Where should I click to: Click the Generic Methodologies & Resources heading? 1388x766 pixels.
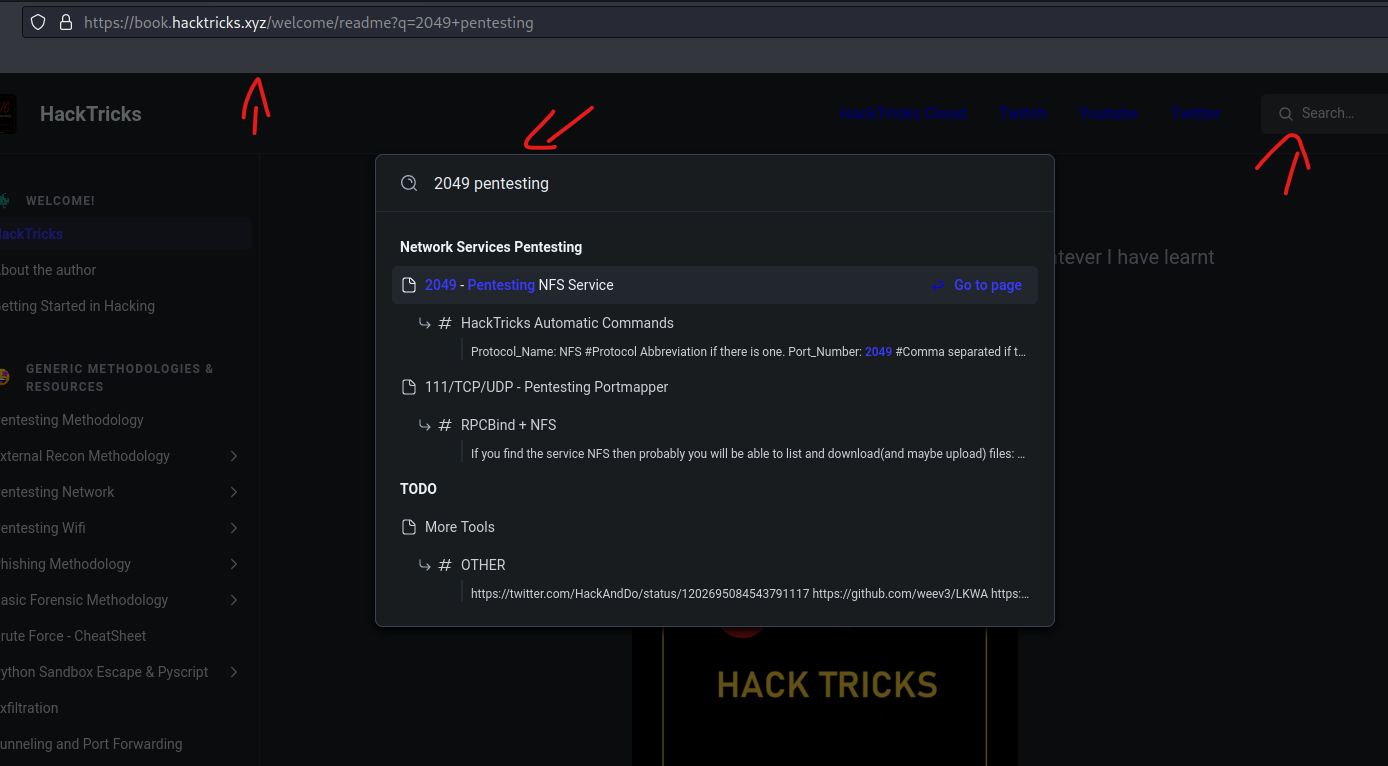(120, 377)
